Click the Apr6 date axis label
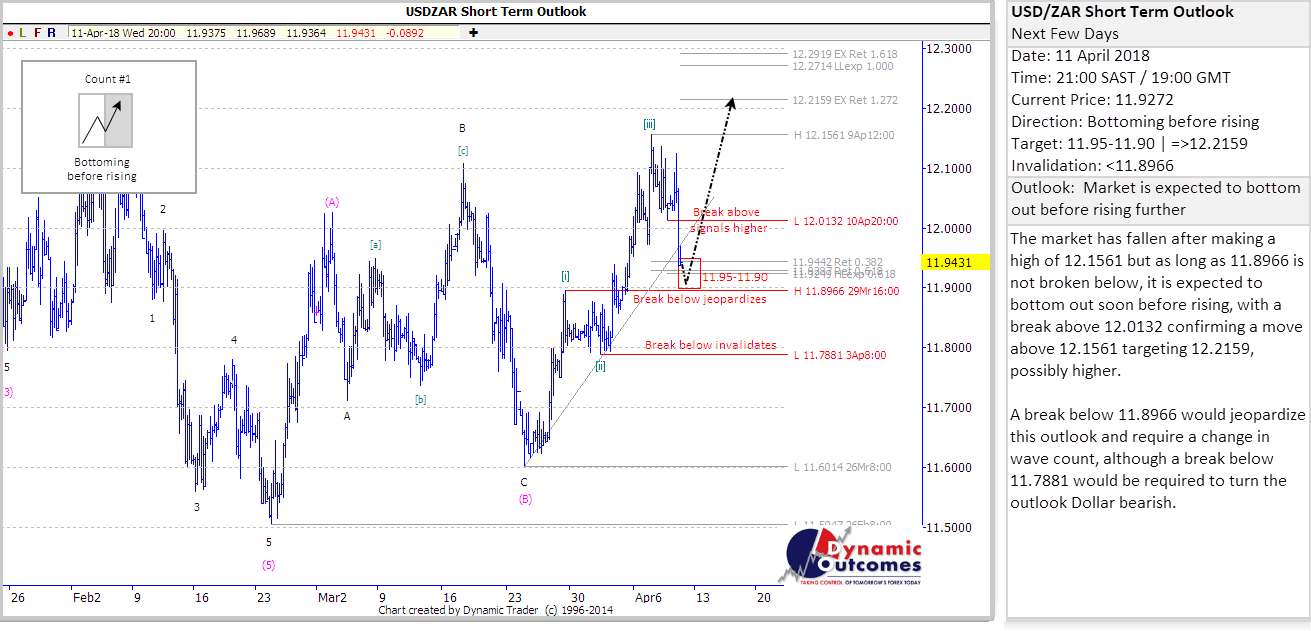The height and width of the screenshot is (631, 1311). click(648, 598)
